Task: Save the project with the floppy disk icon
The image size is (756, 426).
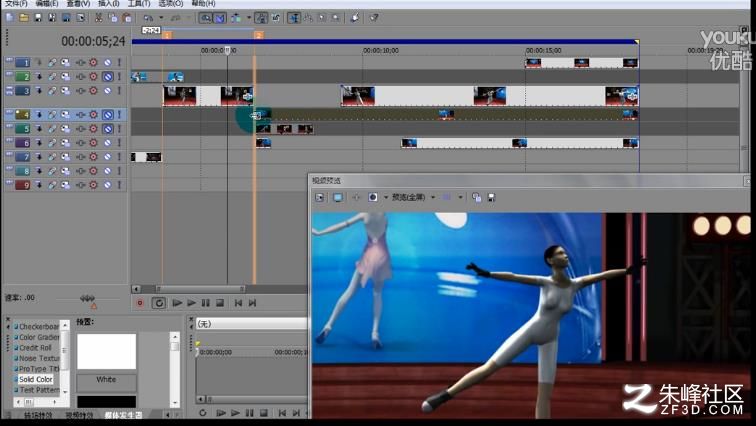Action: tap(38, 18)
